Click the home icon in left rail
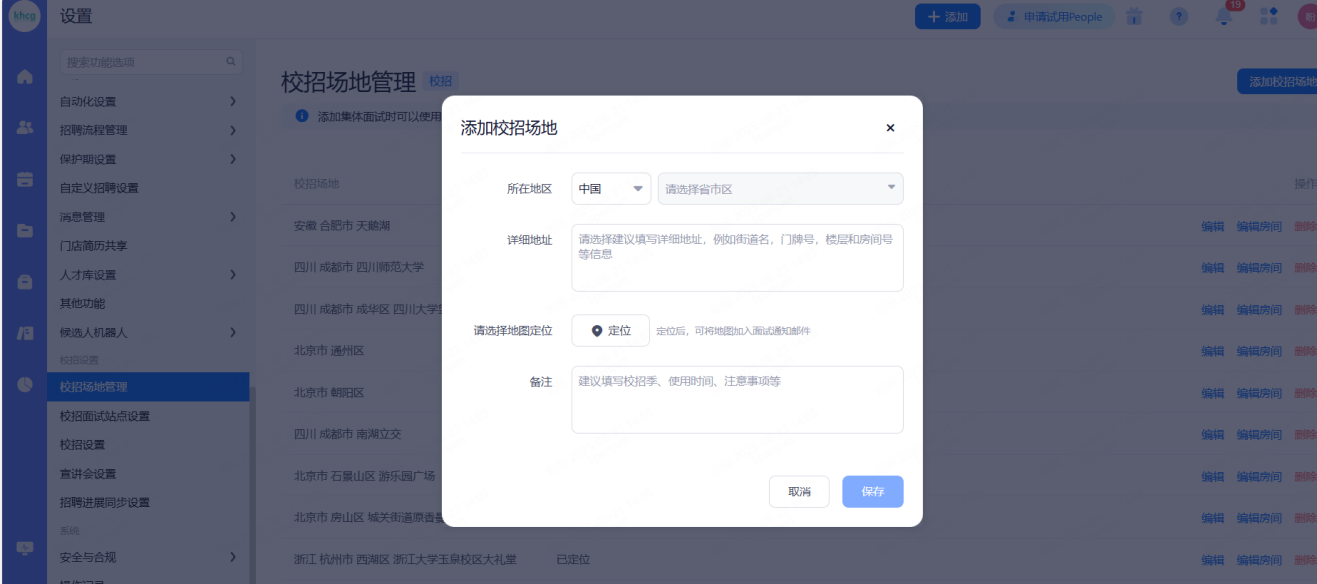This screenshot has height=584, width=1317. [x=25, y=77]
